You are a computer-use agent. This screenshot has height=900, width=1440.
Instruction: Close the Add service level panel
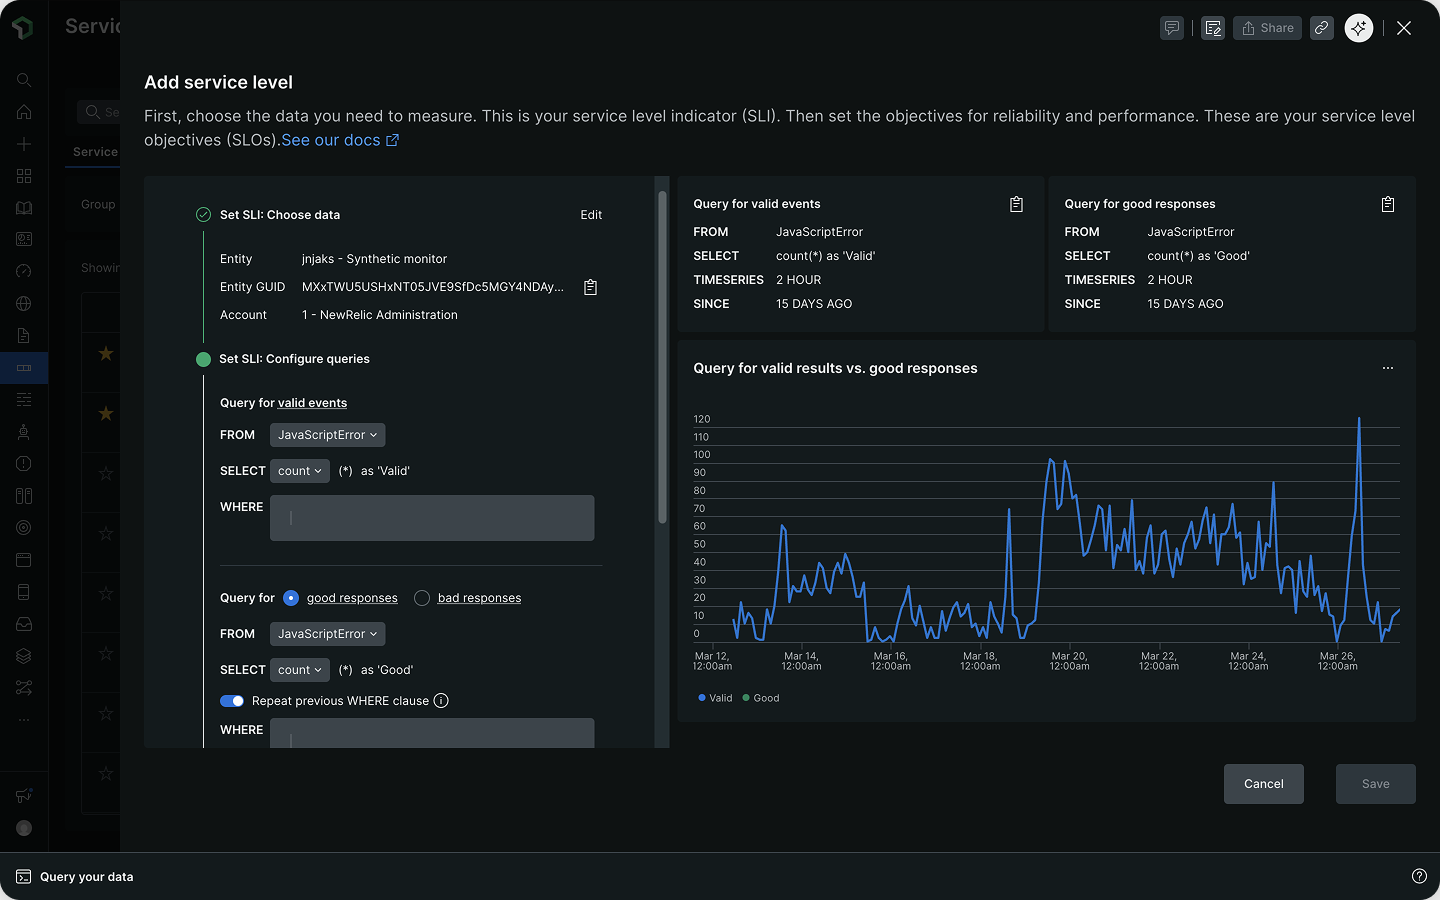tap(1404, 28)
